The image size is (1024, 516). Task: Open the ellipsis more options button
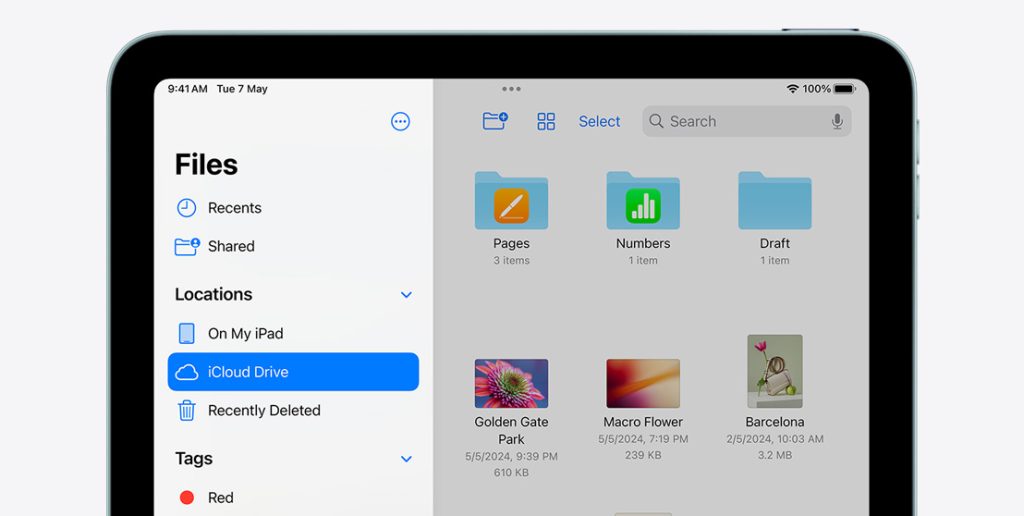click(400, 122)
